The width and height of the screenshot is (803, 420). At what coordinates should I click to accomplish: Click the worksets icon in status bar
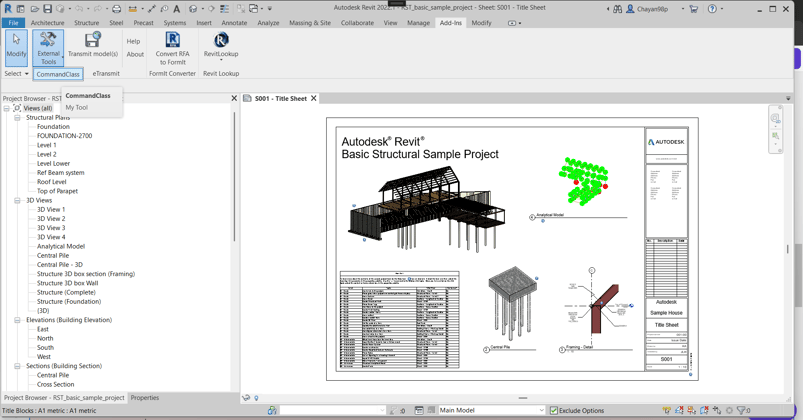click(272, 410)
